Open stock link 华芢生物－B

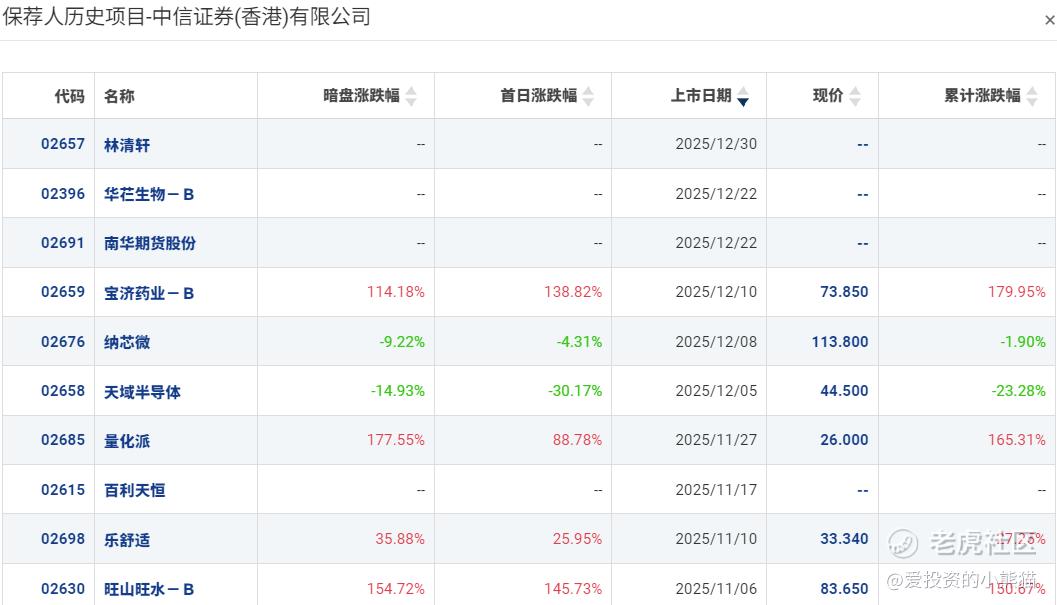149,194
